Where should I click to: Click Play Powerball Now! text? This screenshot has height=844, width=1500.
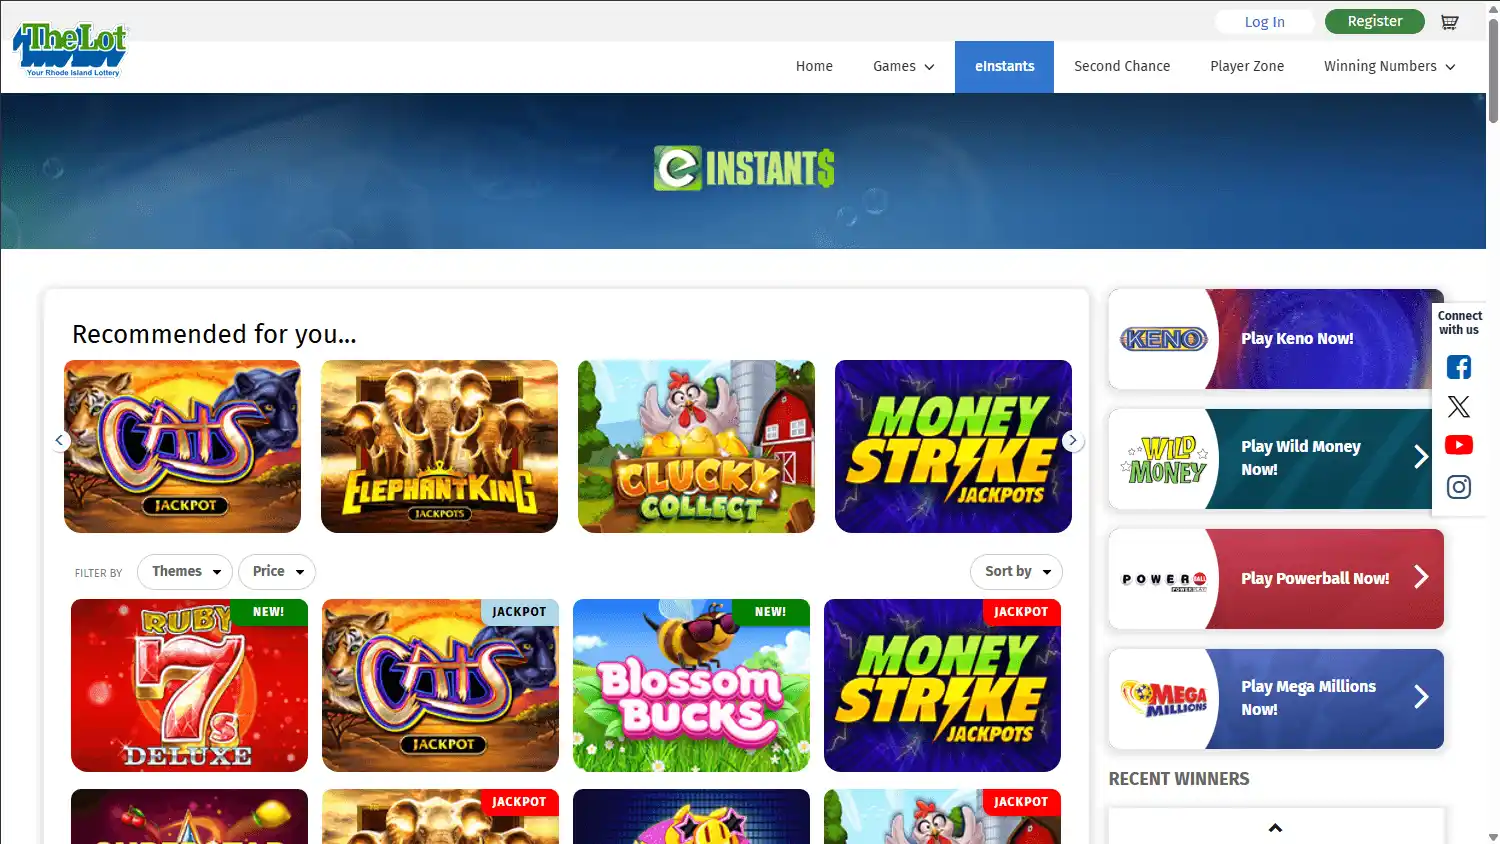click(x=1315, y=578)
